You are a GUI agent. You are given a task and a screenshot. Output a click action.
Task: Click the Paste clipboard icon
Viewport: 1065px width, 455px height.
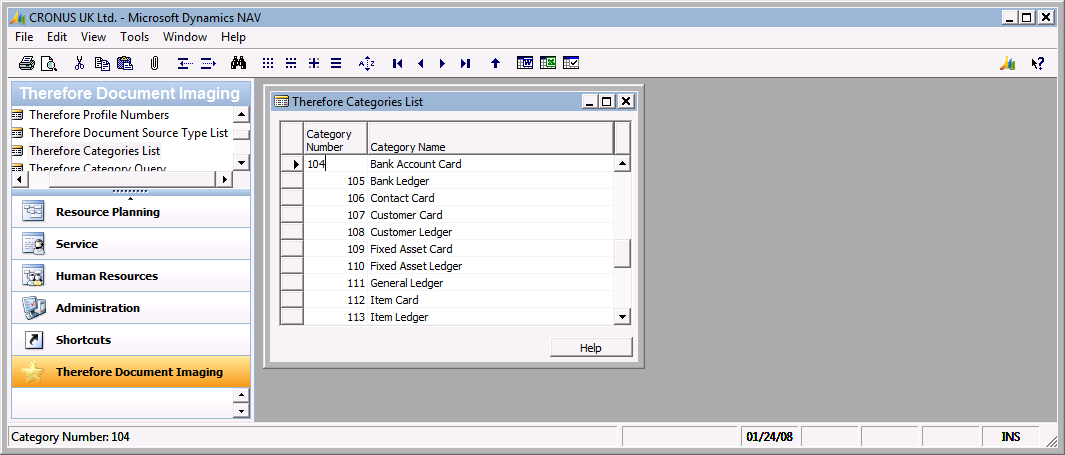tap(125, 63)
